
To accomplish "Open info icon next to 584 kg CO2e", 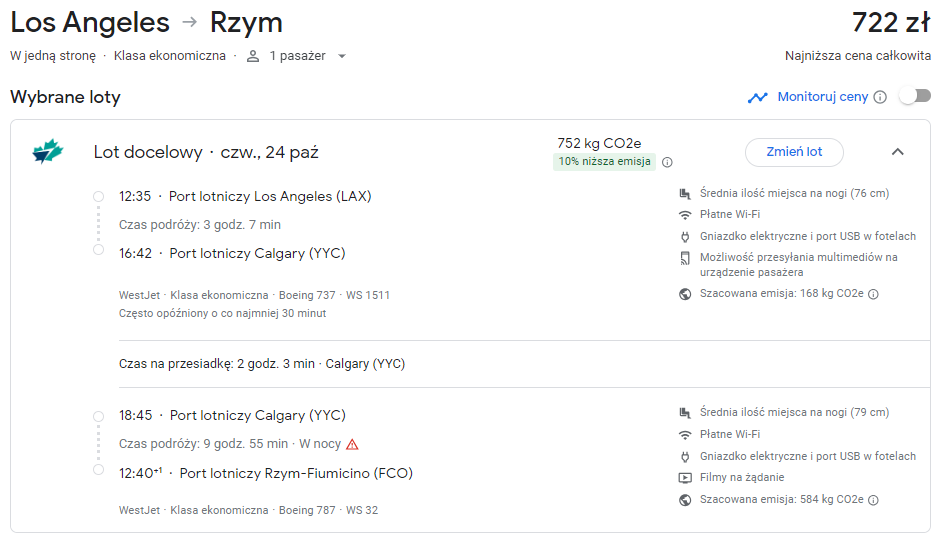I will tap(874, 500).
